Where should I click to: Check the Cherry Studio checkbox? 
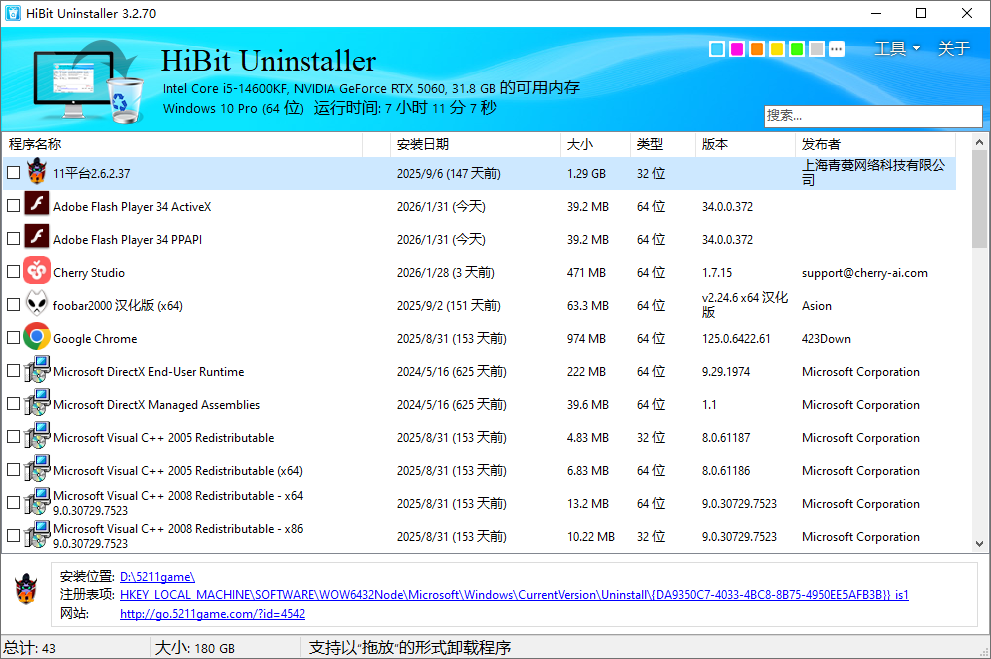click(13, 271)
